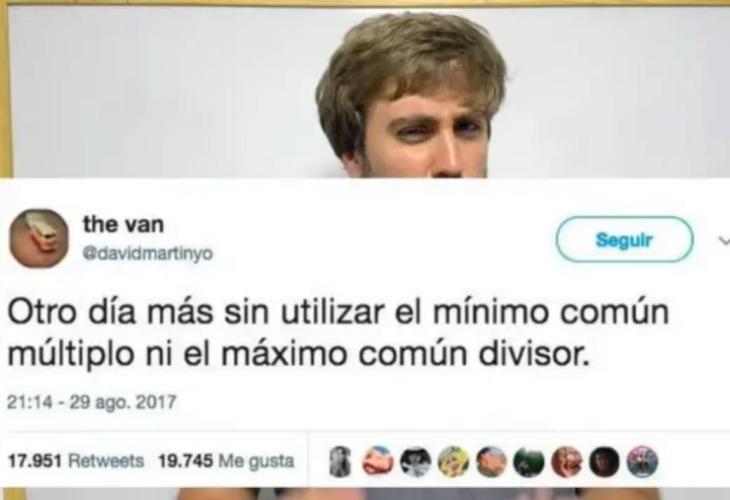Open the @davidmartinyo handle link
730x500 pixels.
pos(148,254)
